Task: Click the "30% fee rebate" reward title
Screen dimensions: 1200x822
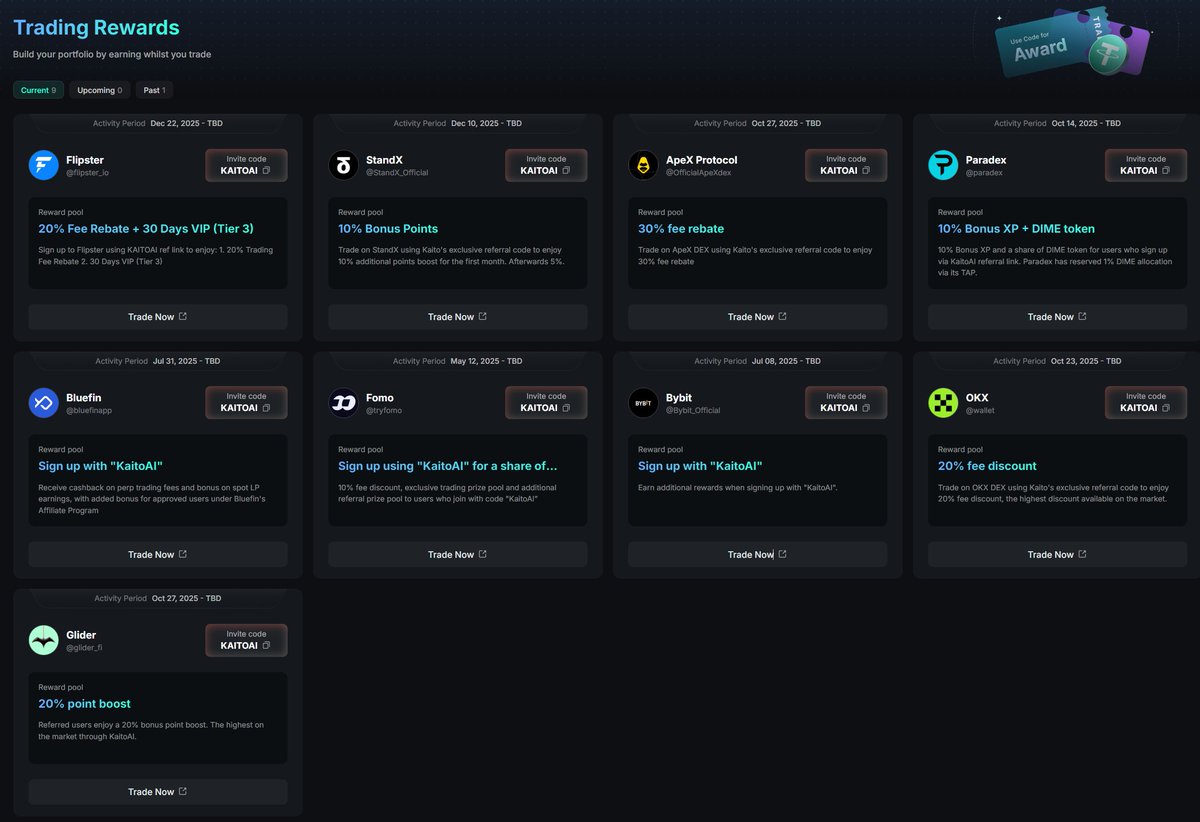Action: point(681,229)
